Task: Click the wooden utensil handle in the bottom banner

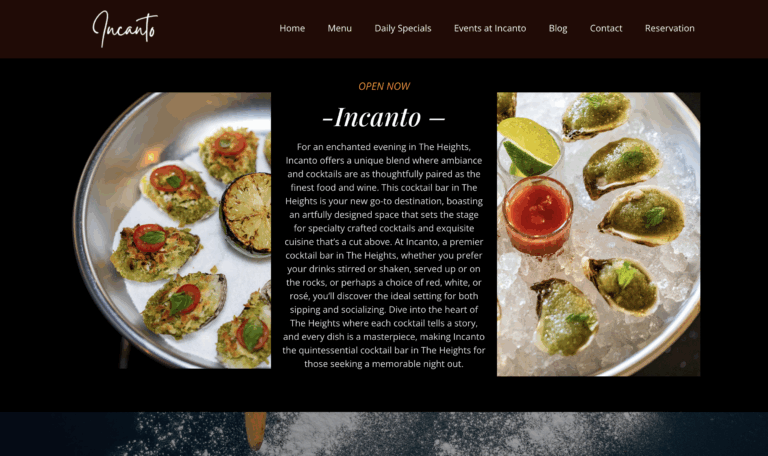Action: pyautogui.click(x=255, y=431)
